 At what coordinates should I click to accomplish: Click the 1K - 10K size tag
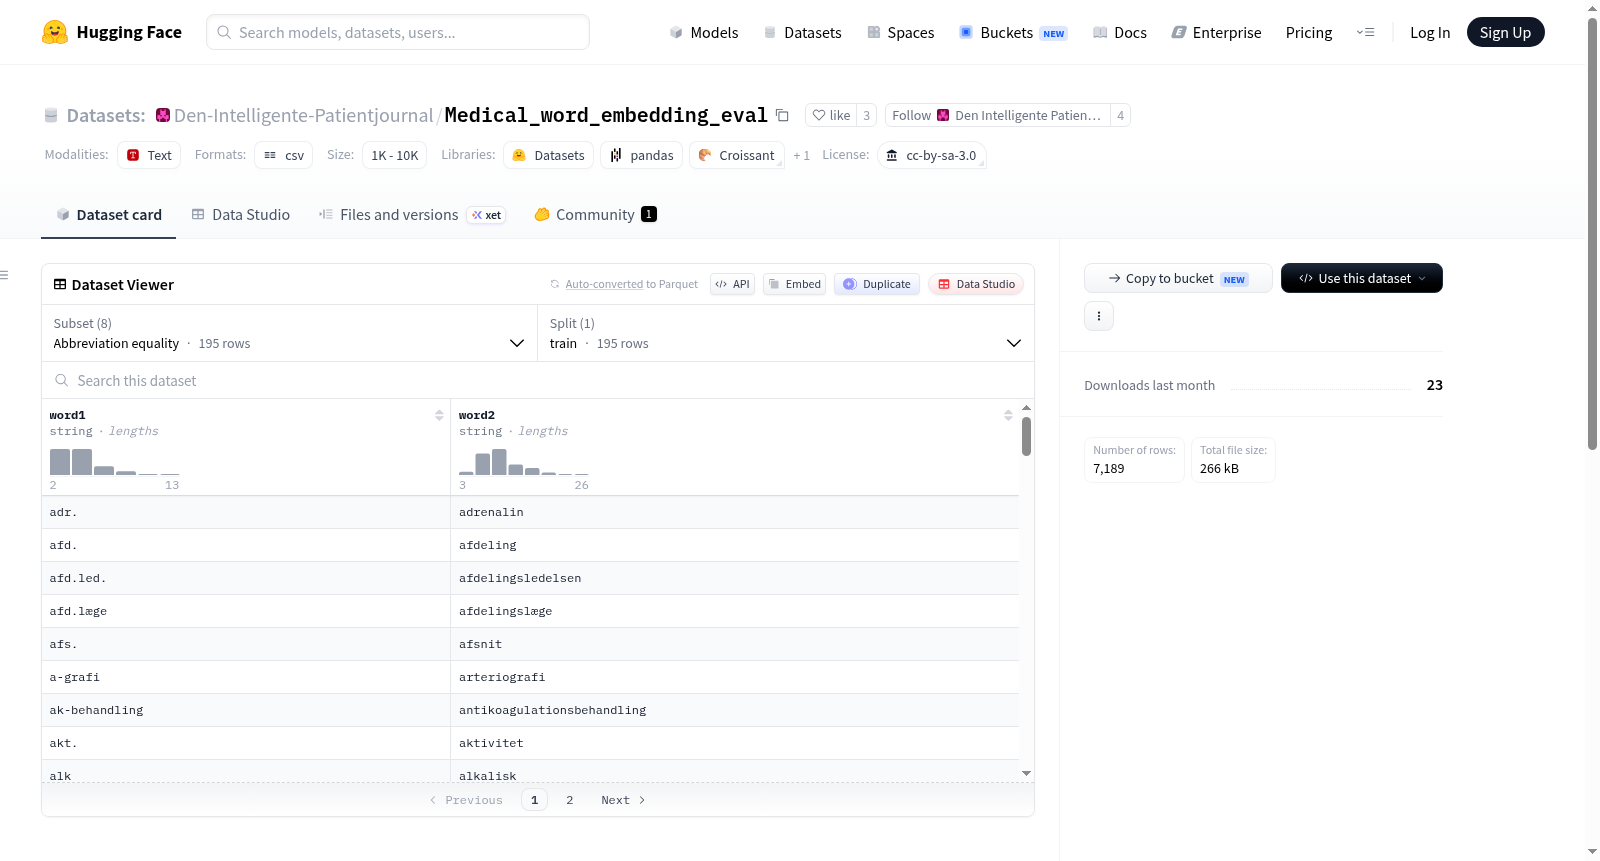tap(395, 155)
